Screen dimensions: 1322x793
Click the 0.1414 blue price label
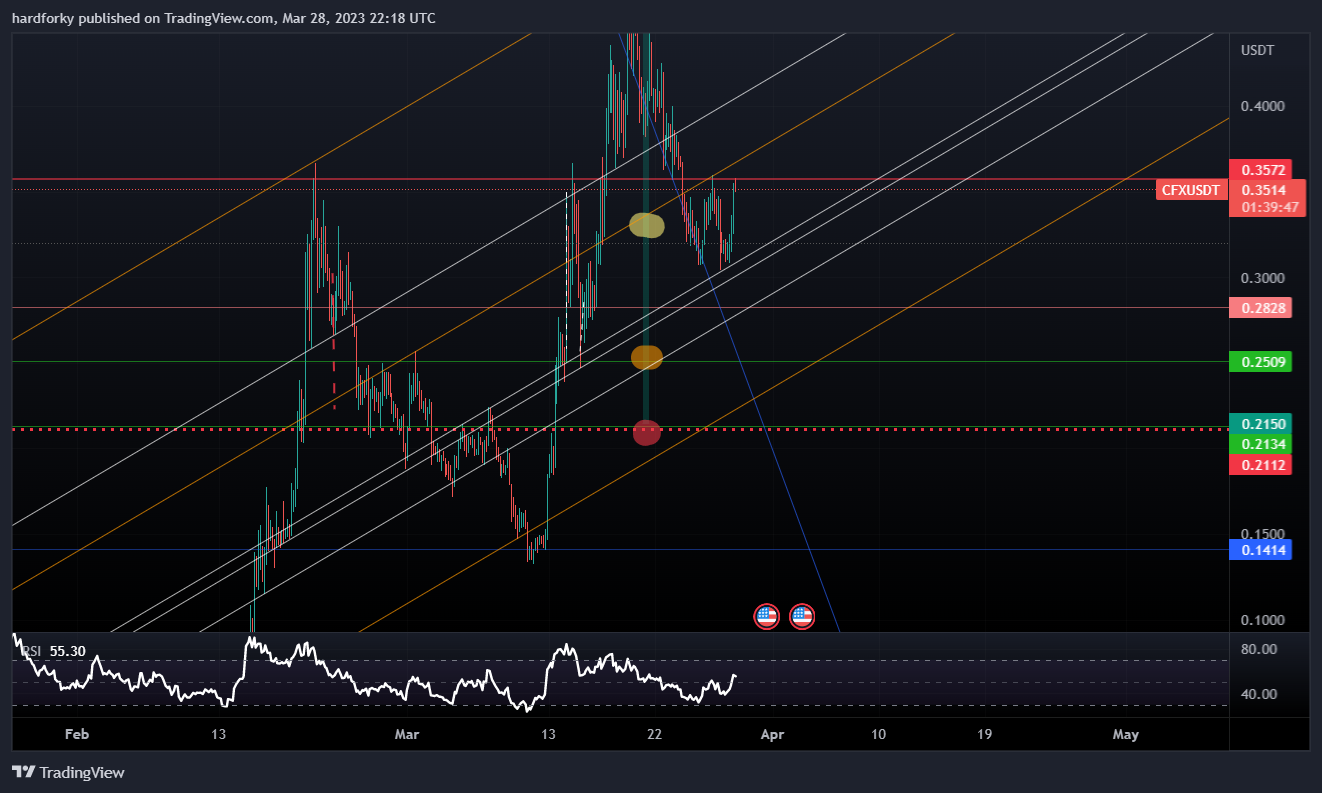tap(1260, 549)
